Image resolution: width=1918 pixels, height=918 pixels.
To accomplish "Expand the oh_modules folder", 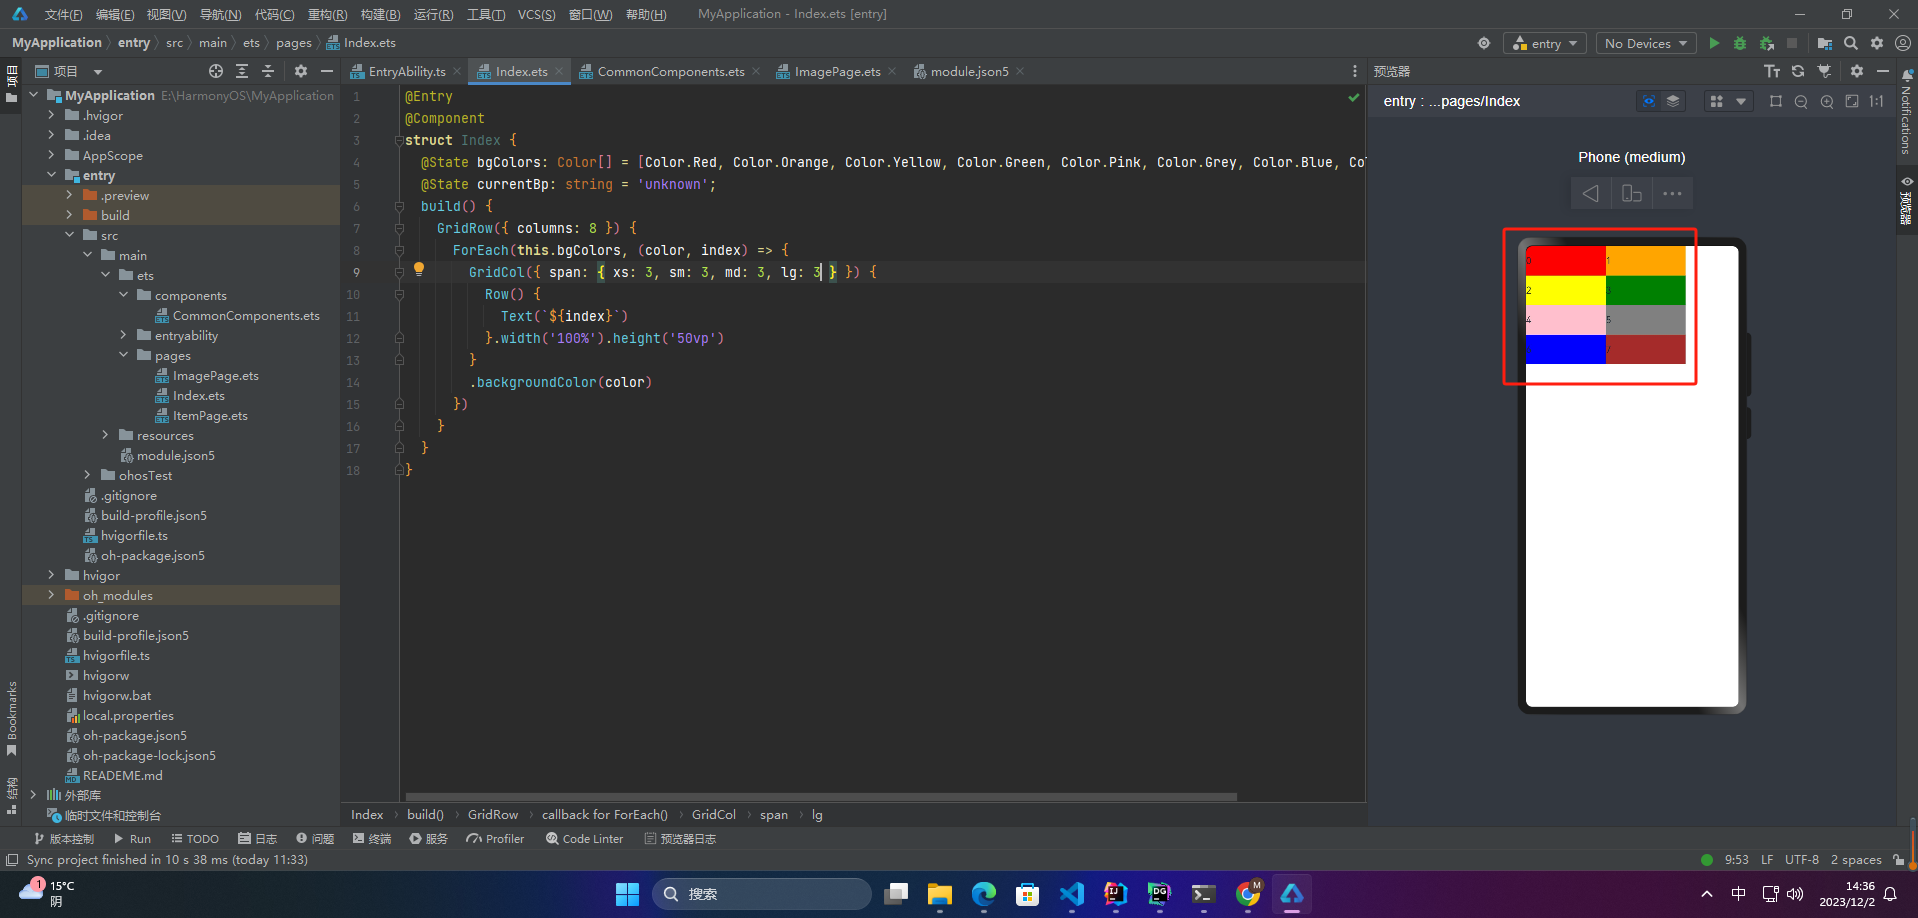I will point(52,595).
